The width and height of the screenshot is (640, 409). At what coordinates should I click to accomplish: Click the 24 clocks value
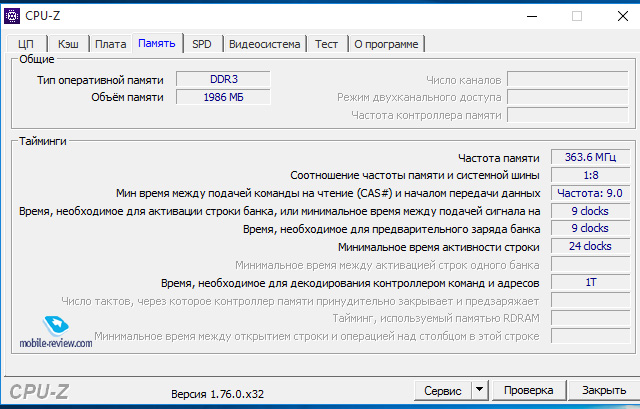pos(590,246)
